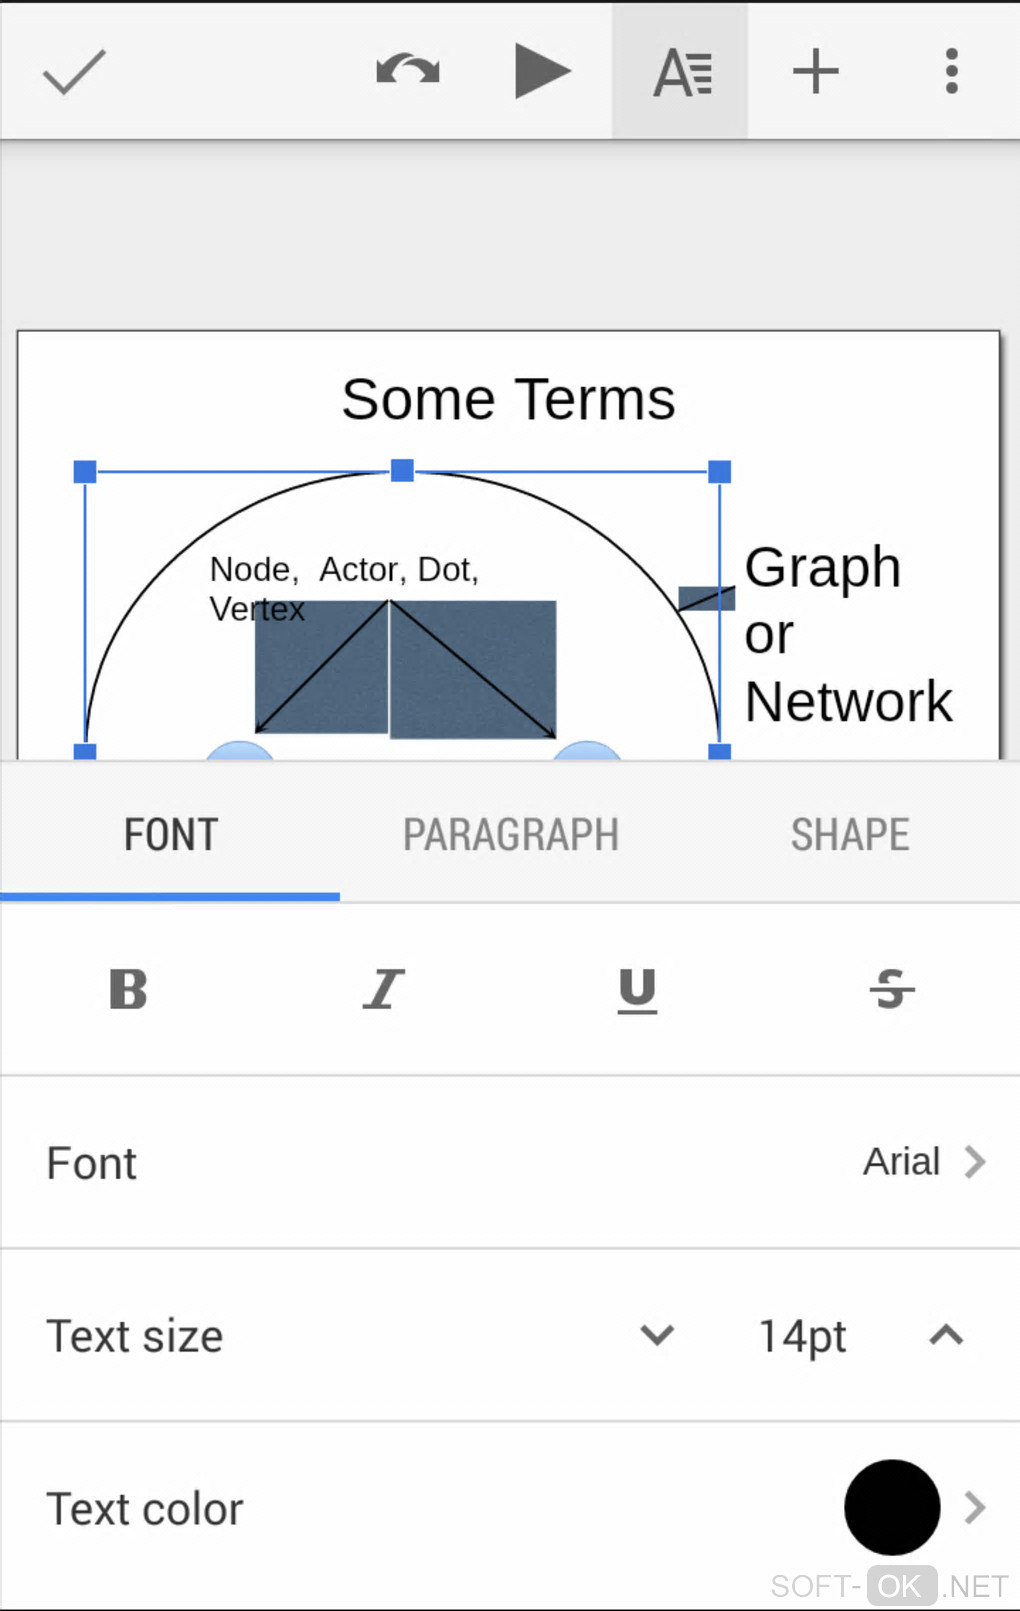
Task: Toggle strikethrough formatting
Action: click(x=891, y=990)
